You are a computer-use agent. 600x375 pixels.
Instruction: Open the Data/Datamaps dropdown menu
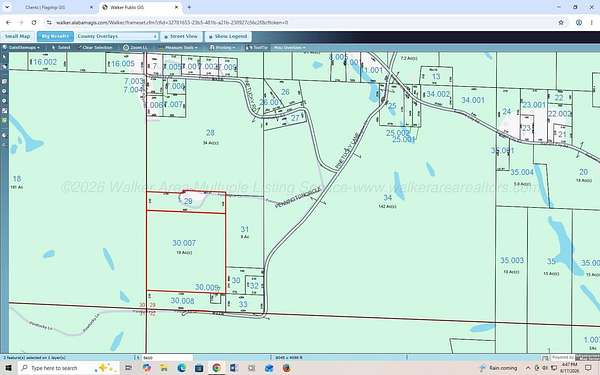click(21, 47)
